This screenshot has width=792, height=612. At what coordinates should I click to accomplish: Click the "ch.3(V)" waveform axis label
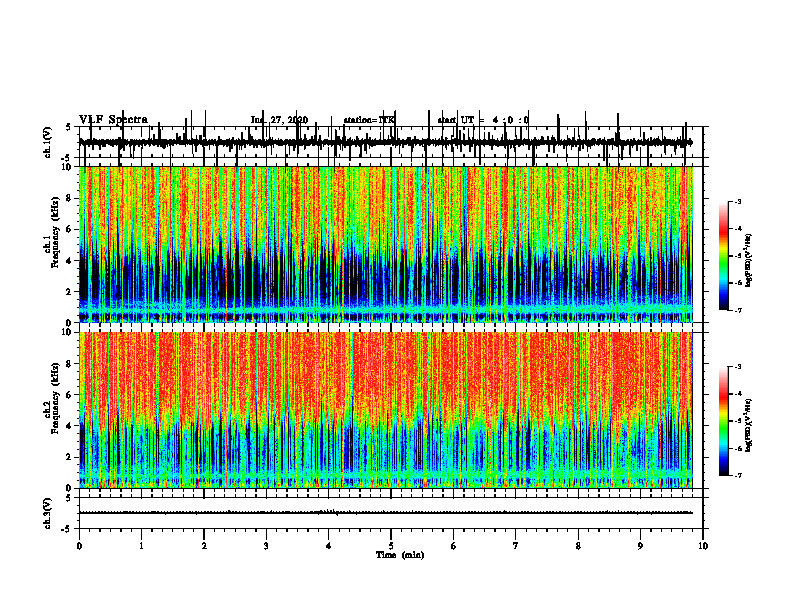tap(48, 513)
